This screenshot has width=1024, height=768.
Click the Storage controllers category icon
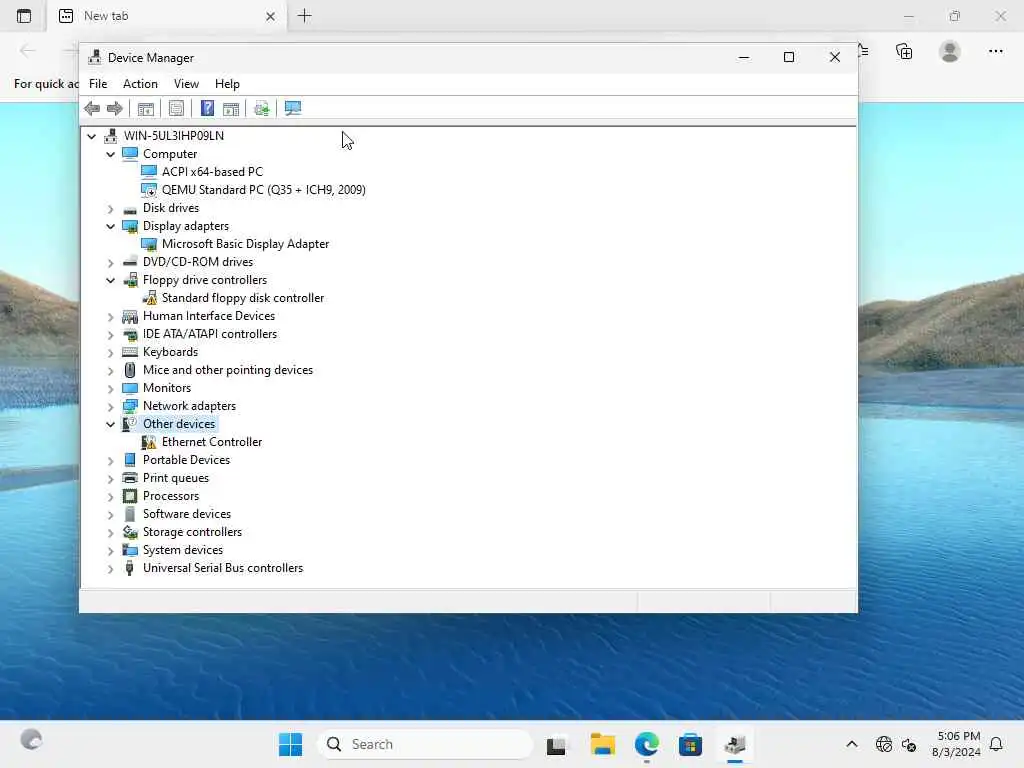click(130, 532)
